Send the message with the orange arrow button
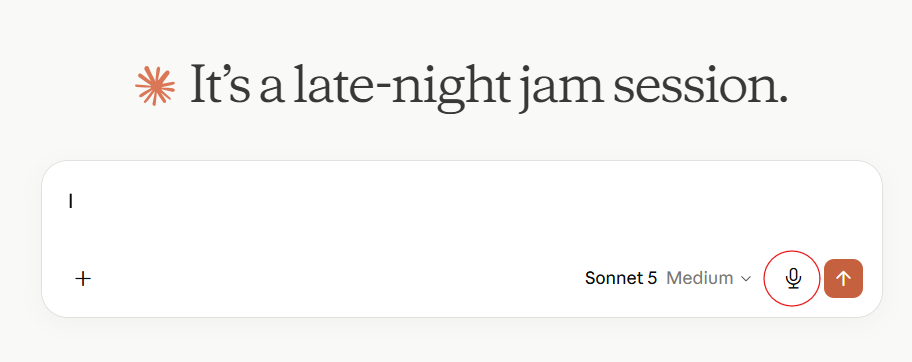Viewport: 912px width, 362px height. [x=843, y=278]
